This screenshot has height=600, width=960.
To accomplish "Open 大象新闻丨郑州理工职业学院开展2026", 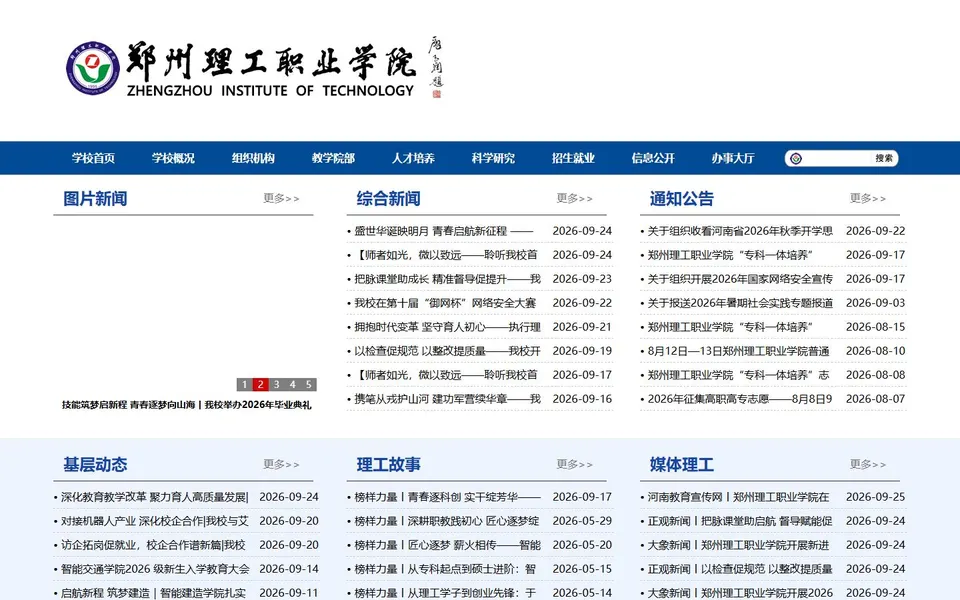I will click(740, 593).
